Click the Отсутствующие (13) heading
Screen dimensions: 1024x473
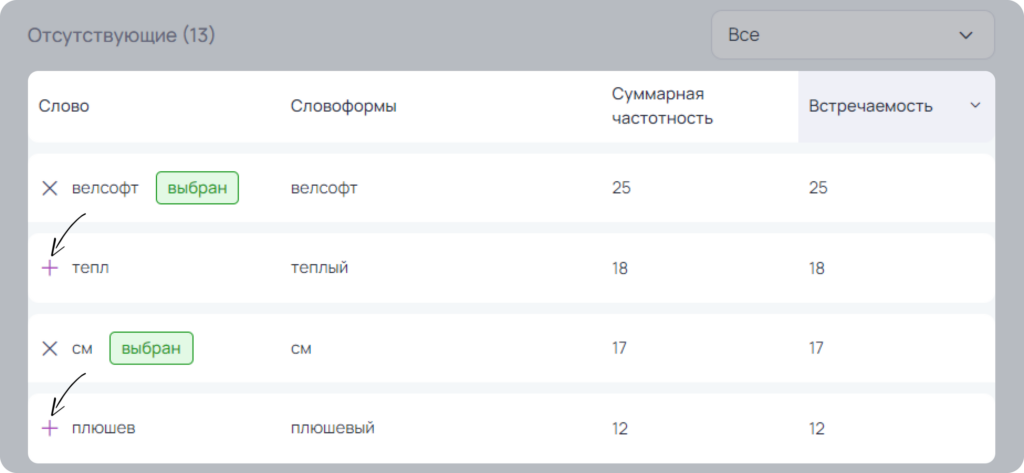coord(121,35)
